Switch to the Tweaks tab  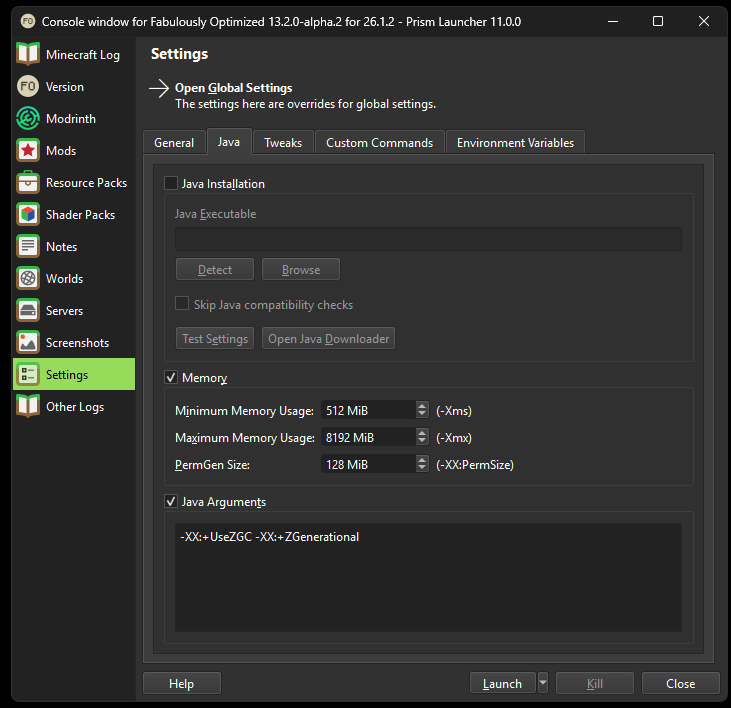(x=283, y=143)
